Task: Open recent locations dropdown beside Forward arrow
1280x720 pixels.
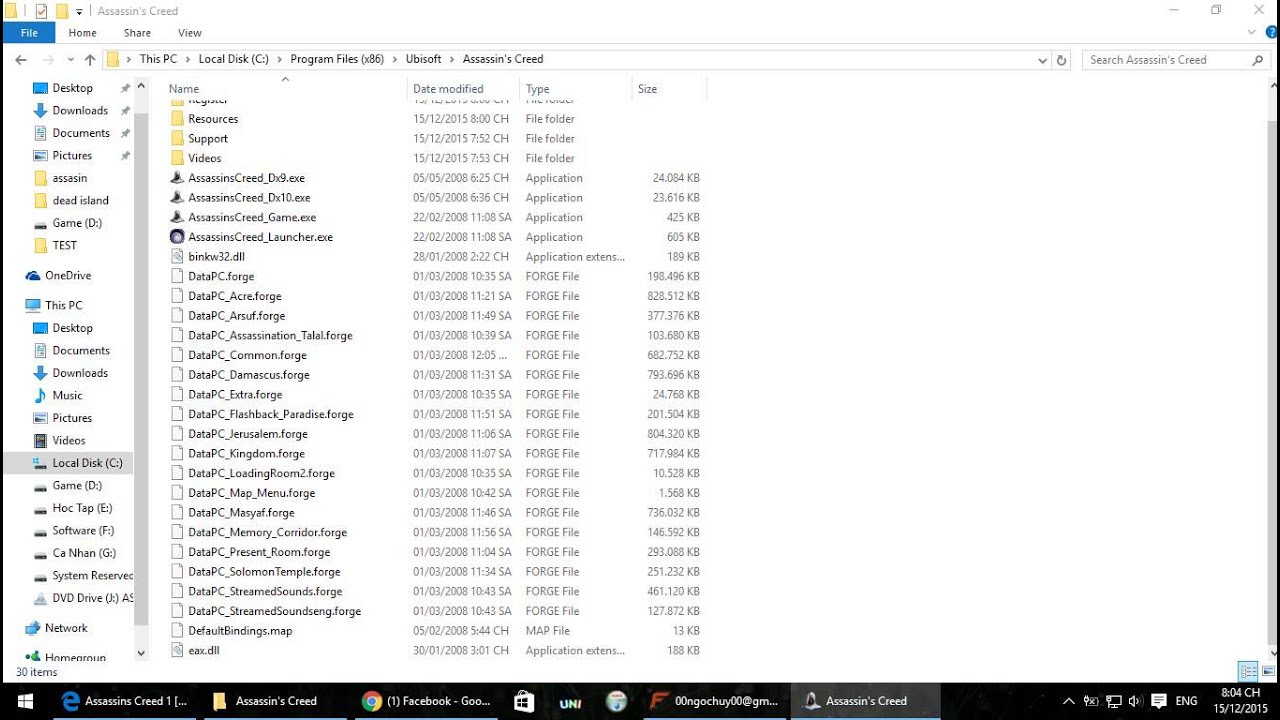Action: [x=70, y=60]
